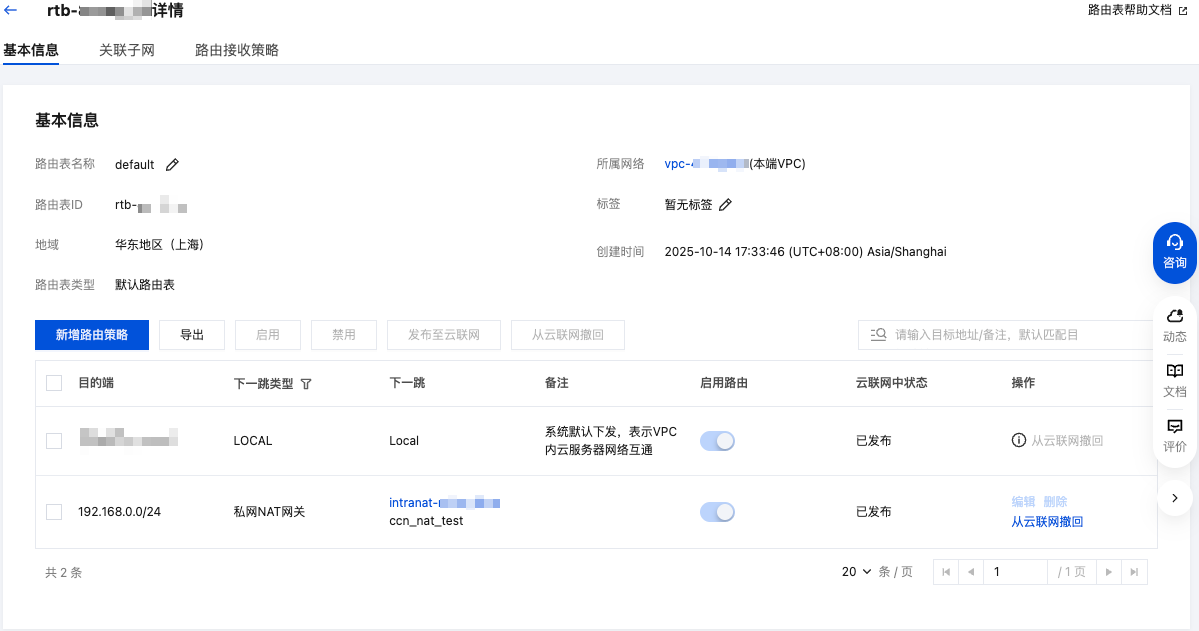Click the filter icon beside 下一跳类型
The image size is (1199, 631).
[306, 384]
